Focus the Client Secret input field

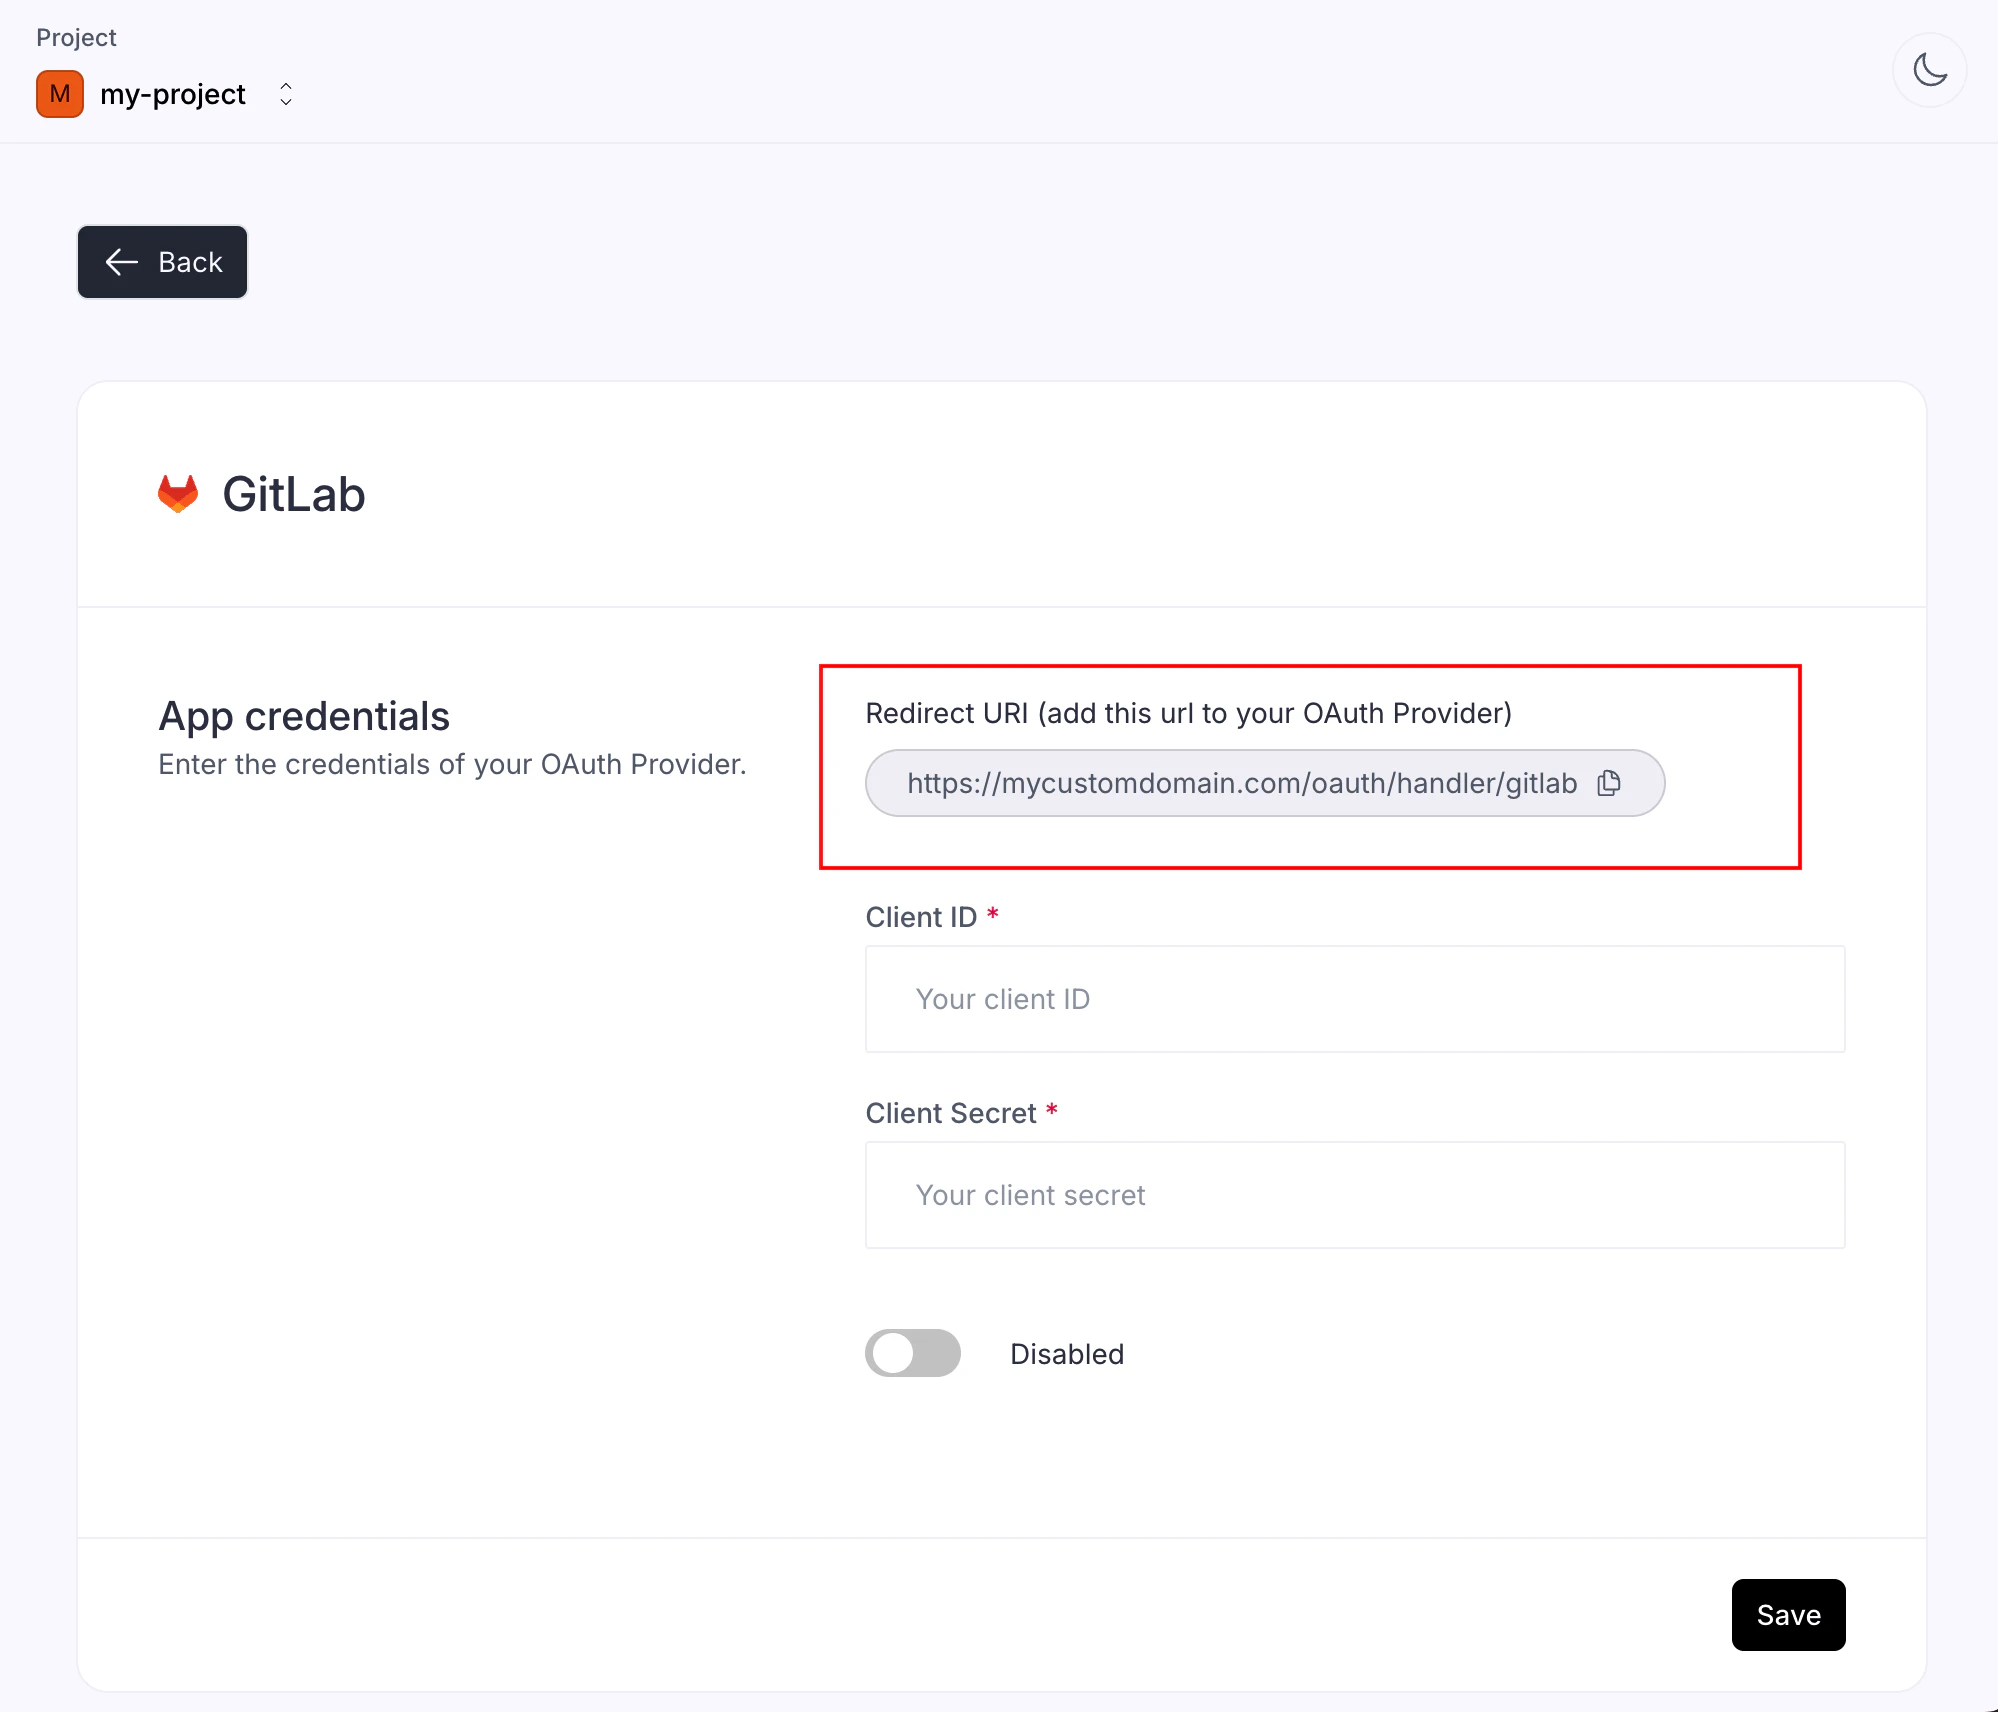(x=1355, y=1195)
